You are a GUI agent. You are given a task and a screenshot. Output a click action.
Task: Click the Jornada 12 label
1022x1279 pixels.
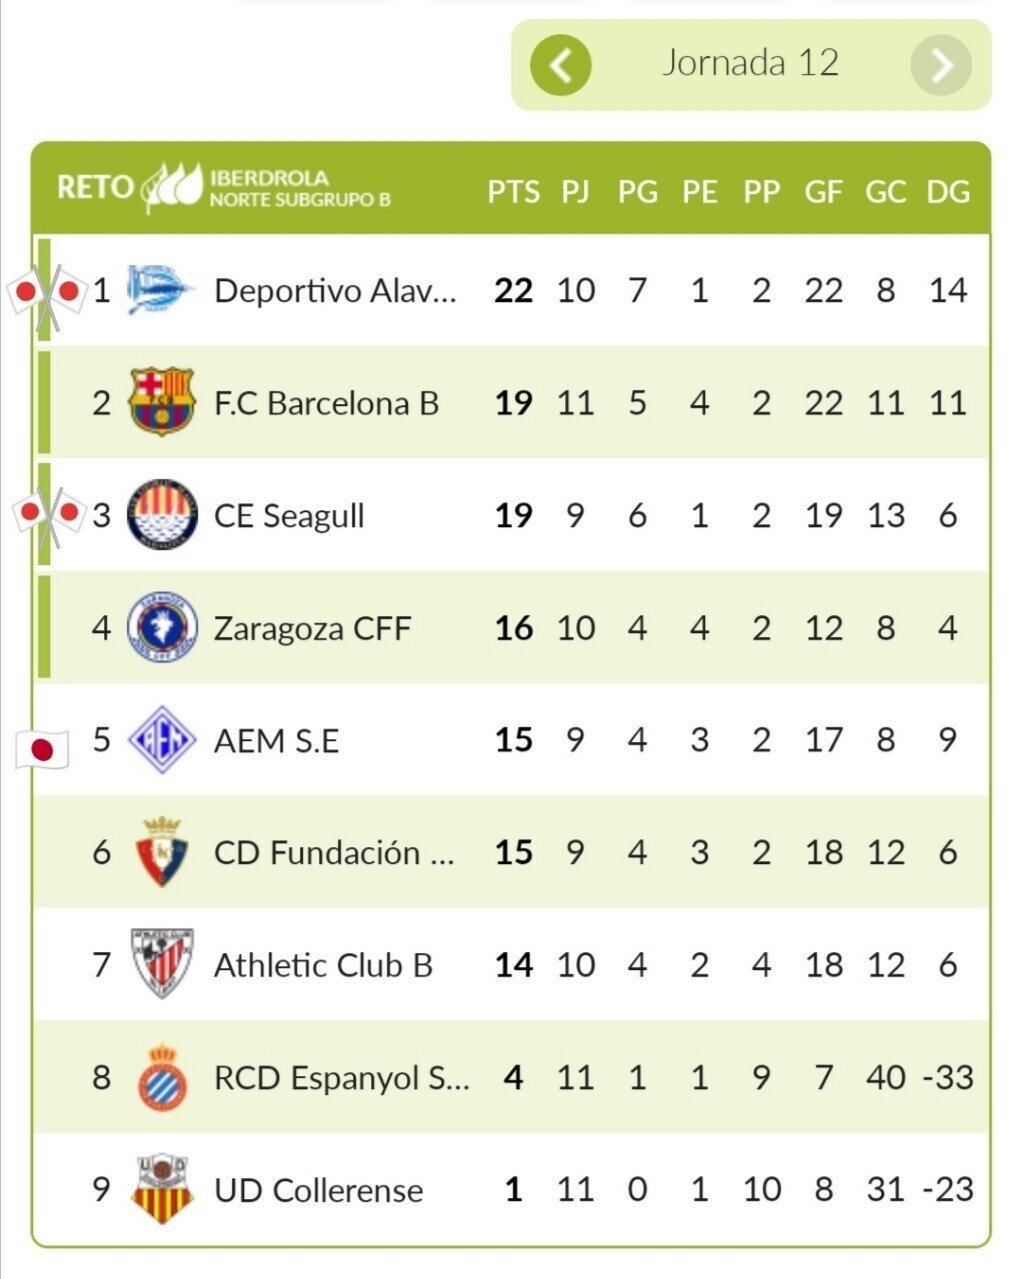tap(750, 63)
